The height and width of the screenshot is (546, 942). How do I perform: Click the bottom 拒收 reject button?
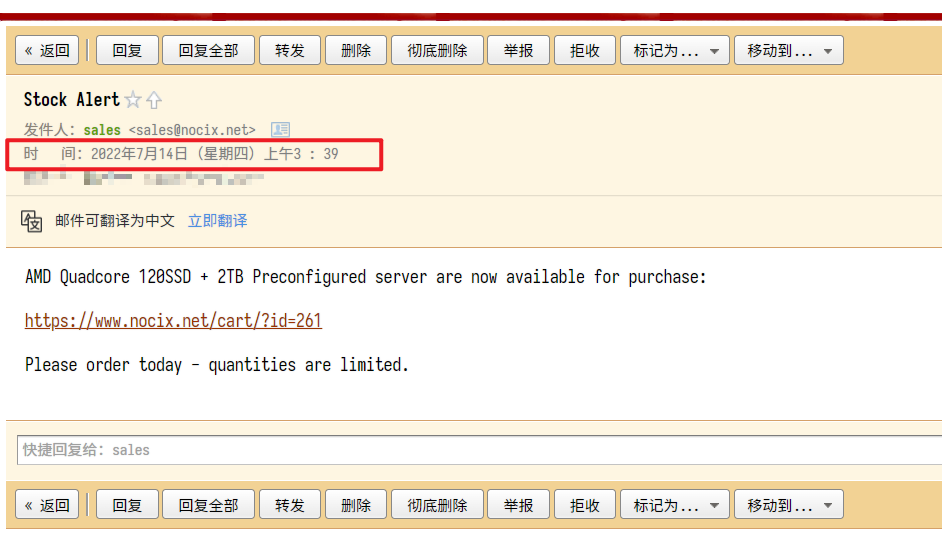(585, 505)
